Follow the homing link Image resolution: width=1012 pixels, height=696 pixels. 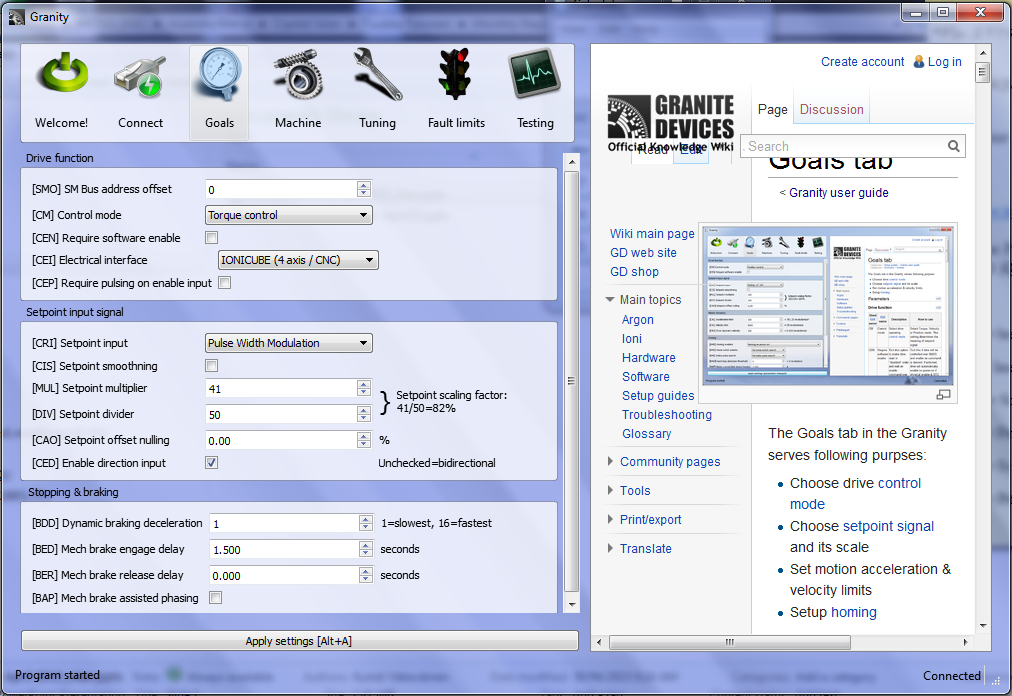tap(853, 612)
